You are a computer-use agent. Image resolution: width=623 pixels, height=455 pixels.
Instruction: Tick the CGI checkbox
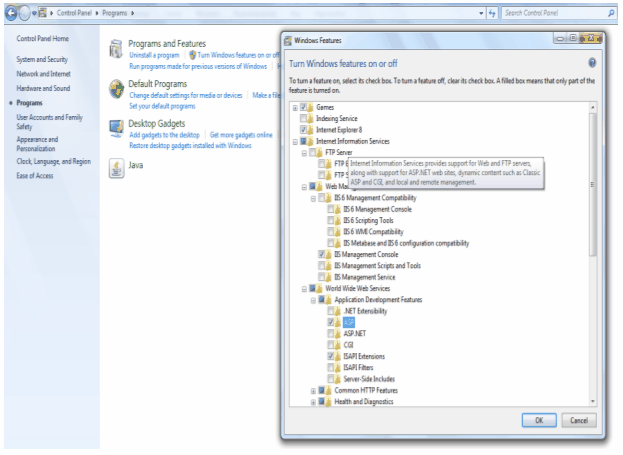point(331,345)
